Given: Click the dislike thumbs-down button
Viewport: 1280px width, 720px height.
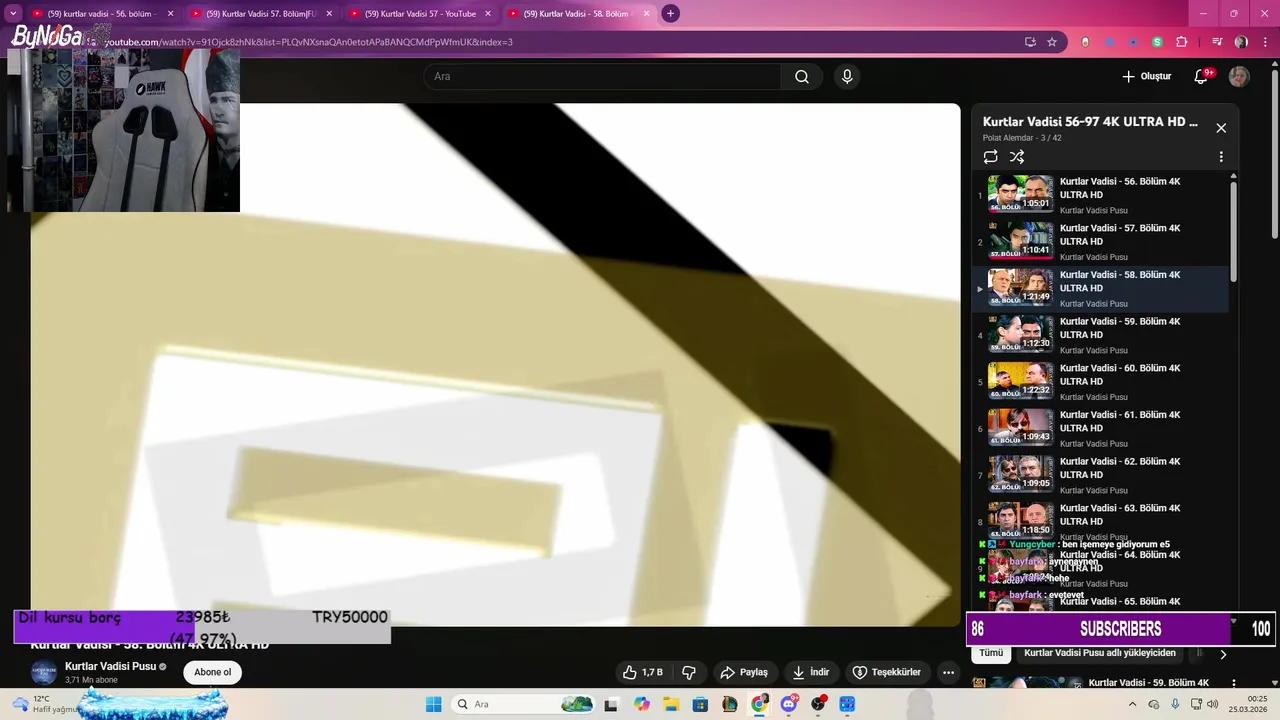Looking at the screenshot, I should (689, 672).
